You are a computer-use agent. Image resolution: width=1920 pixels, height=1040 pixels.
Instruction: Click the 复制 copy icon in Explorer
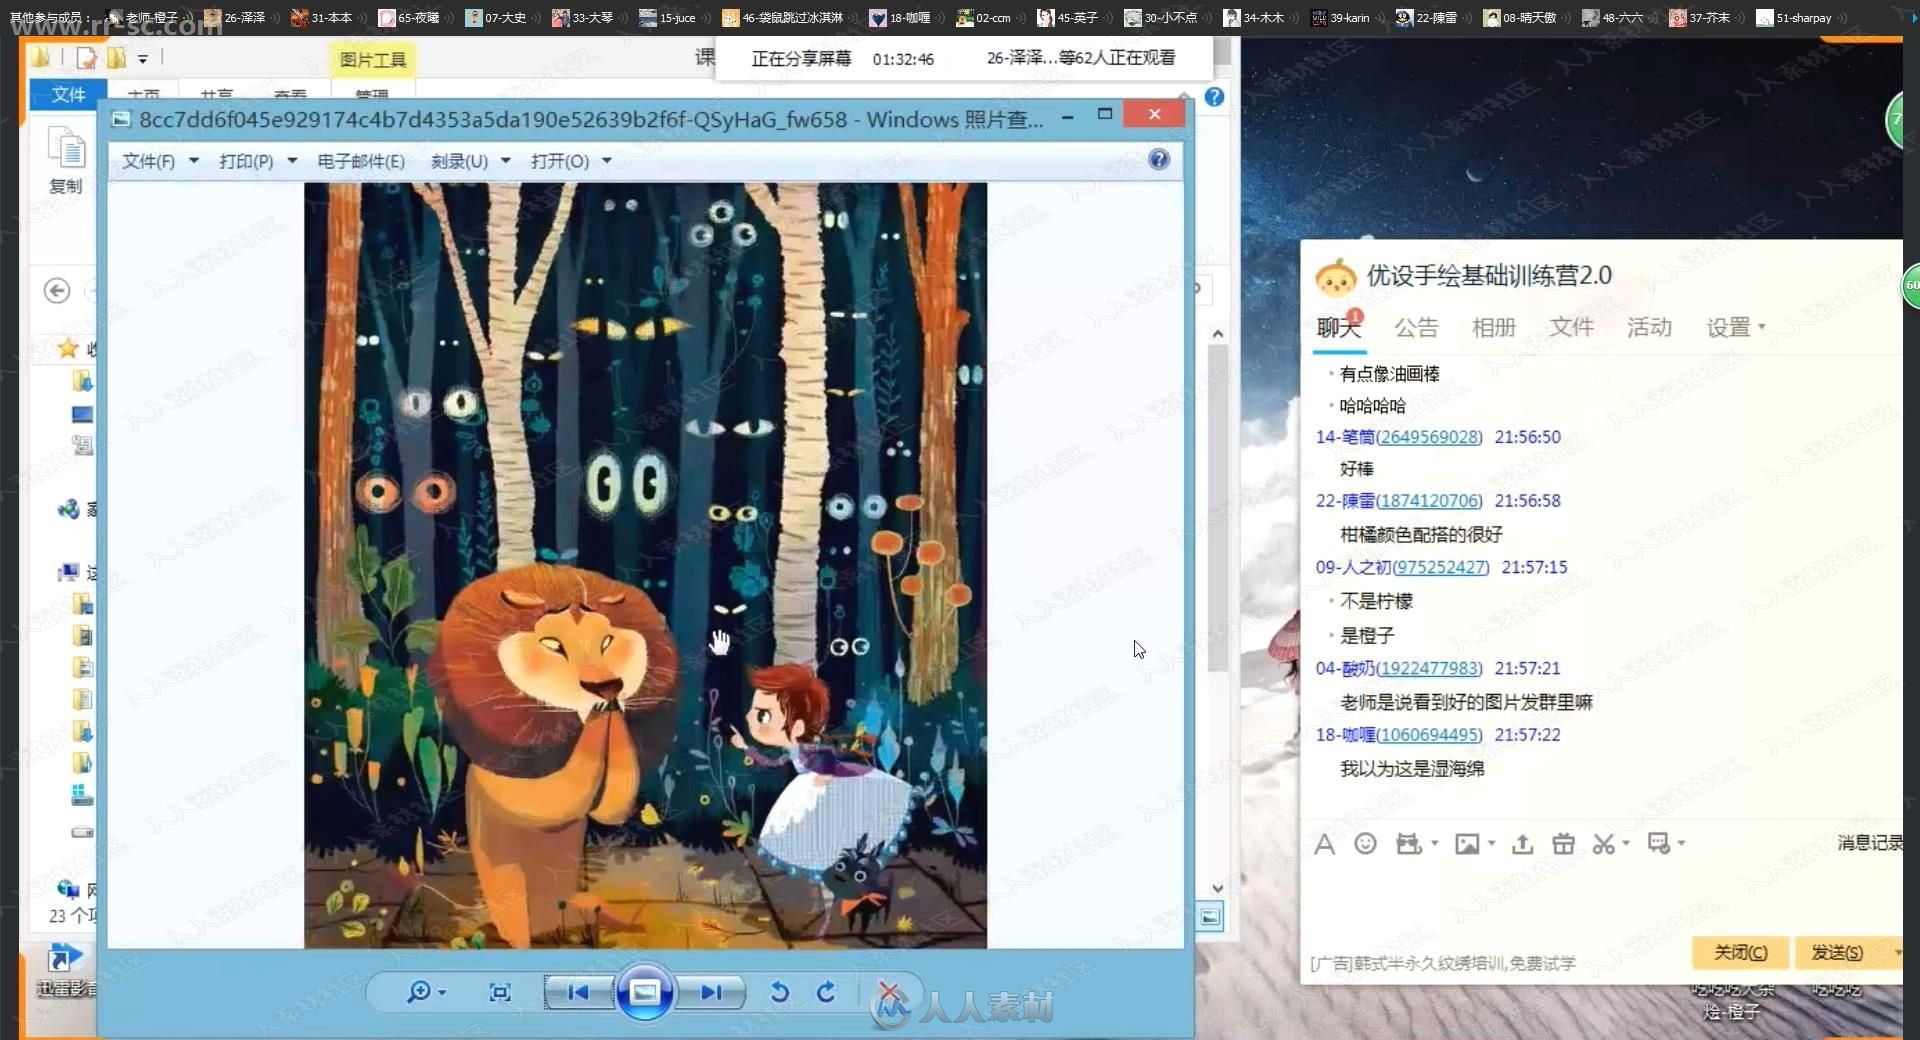pos(66,160)
